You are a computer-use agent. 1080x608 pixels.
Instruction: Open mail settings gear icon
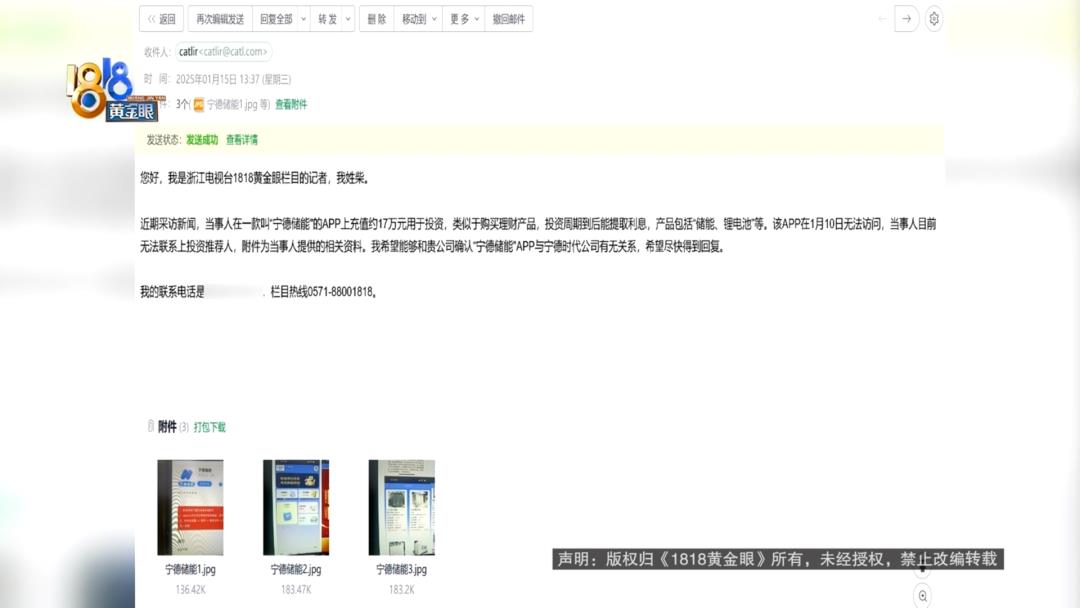934,19
